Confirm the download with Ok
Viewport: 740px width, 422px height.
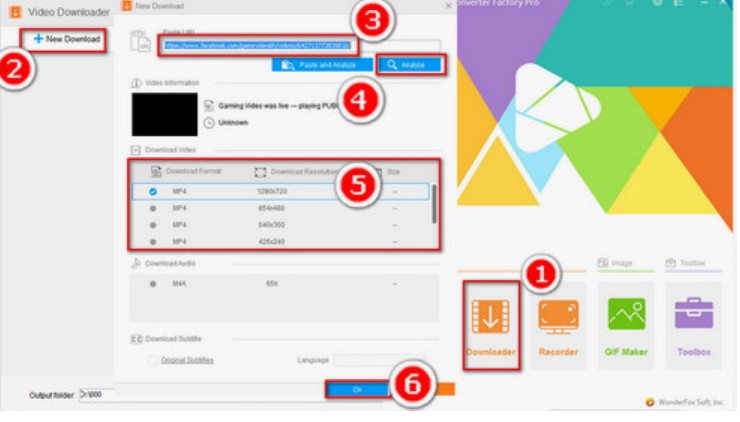(x=357, y=389)
